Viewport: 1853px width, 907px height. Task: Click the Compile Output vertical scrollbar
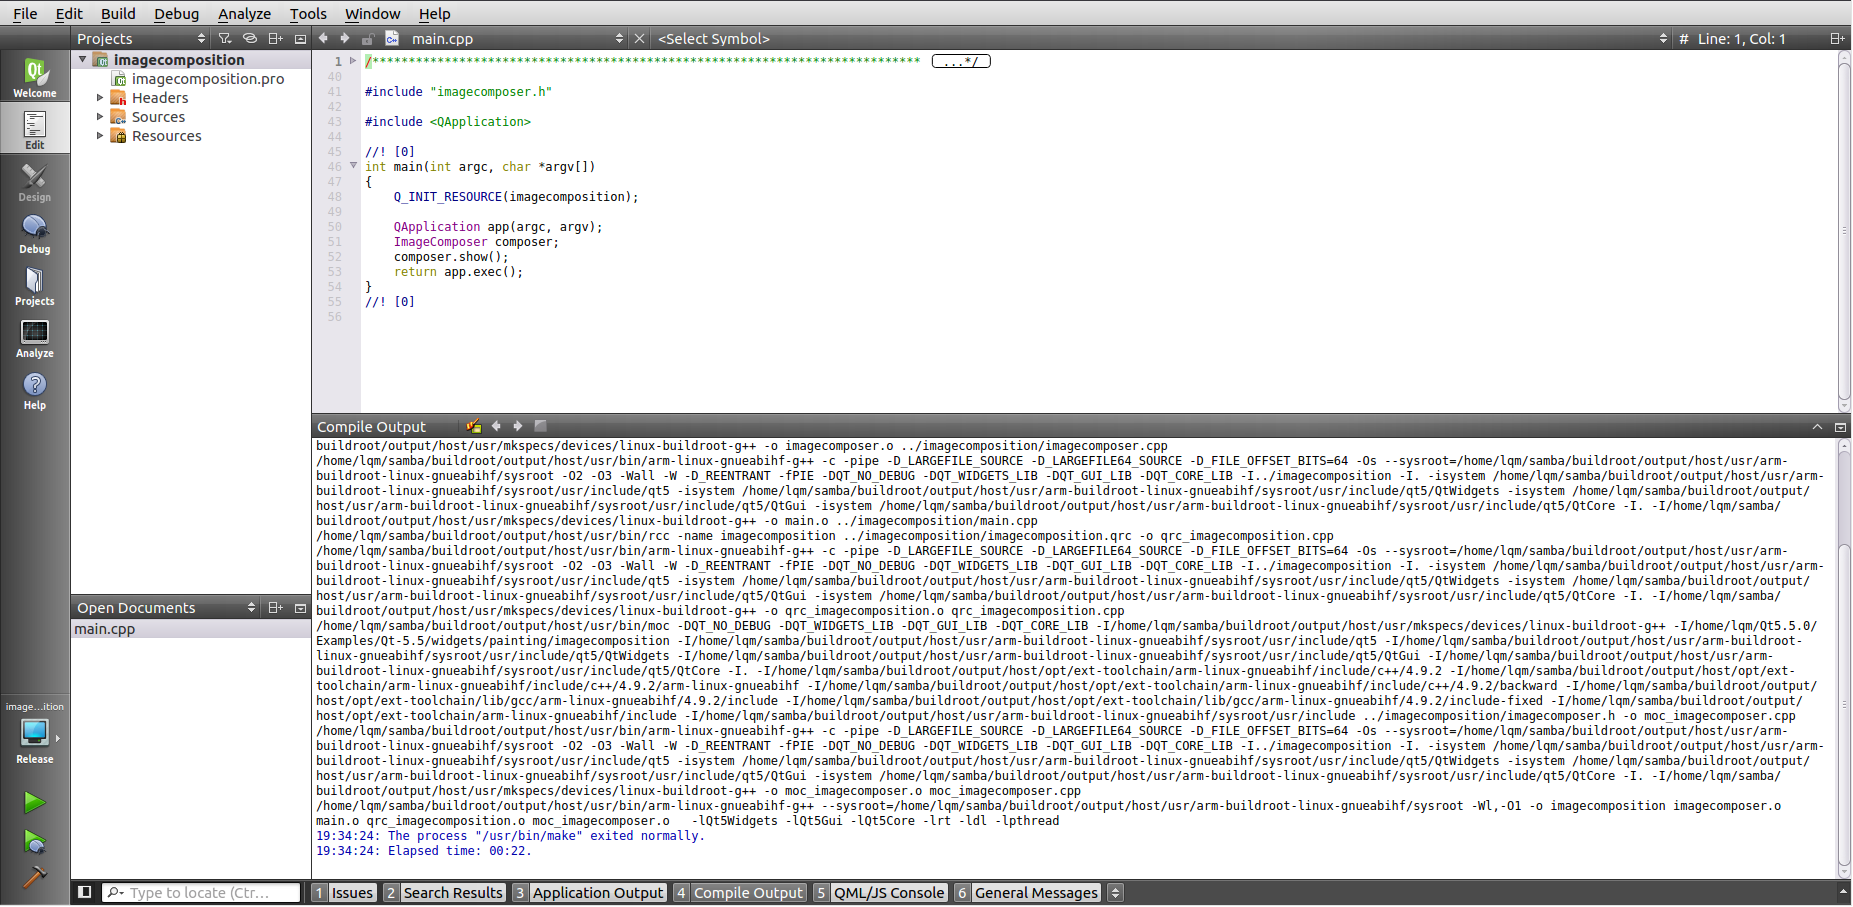1843,650
